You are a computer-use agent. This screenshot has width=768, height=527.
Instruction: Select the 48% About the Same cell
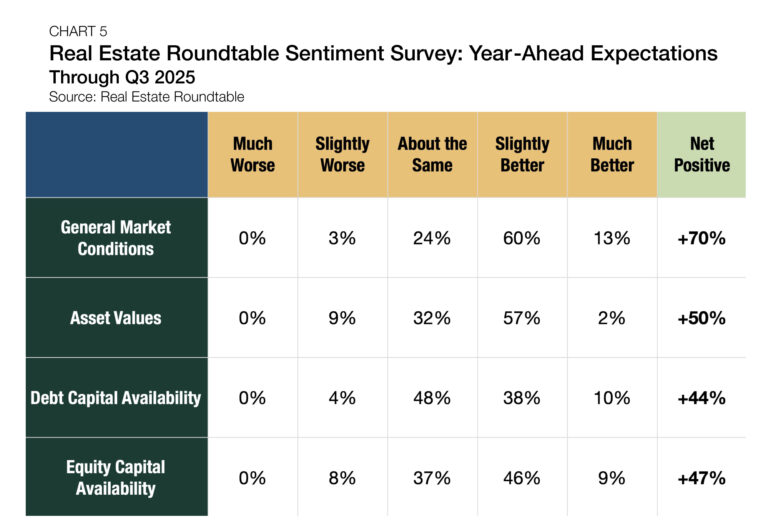point(432,398)
